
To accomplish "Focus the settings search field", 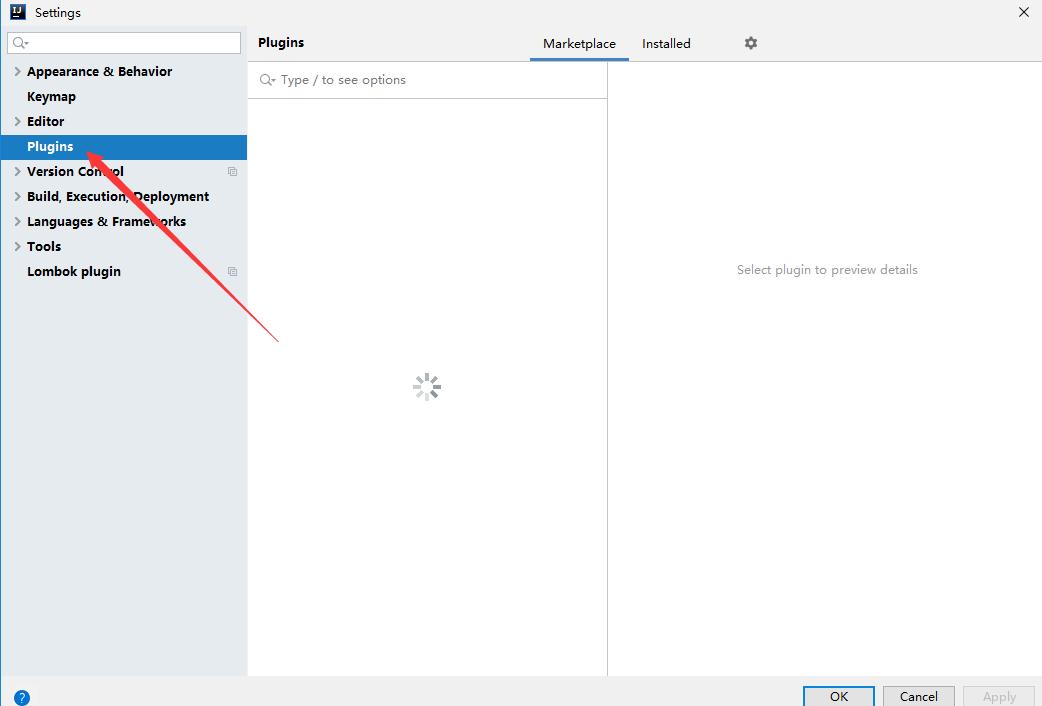I will click(x=124, y=43).
